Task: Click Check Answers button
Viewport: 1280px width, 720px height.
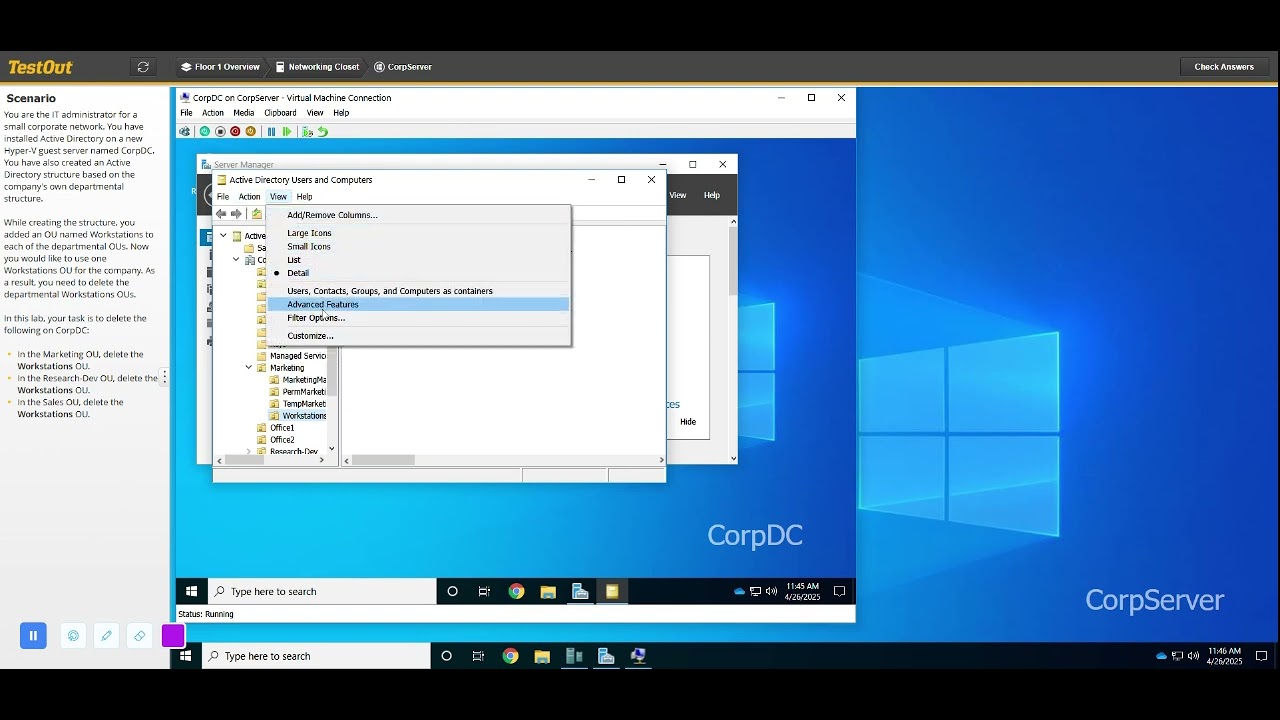Action: point(1224,67)
